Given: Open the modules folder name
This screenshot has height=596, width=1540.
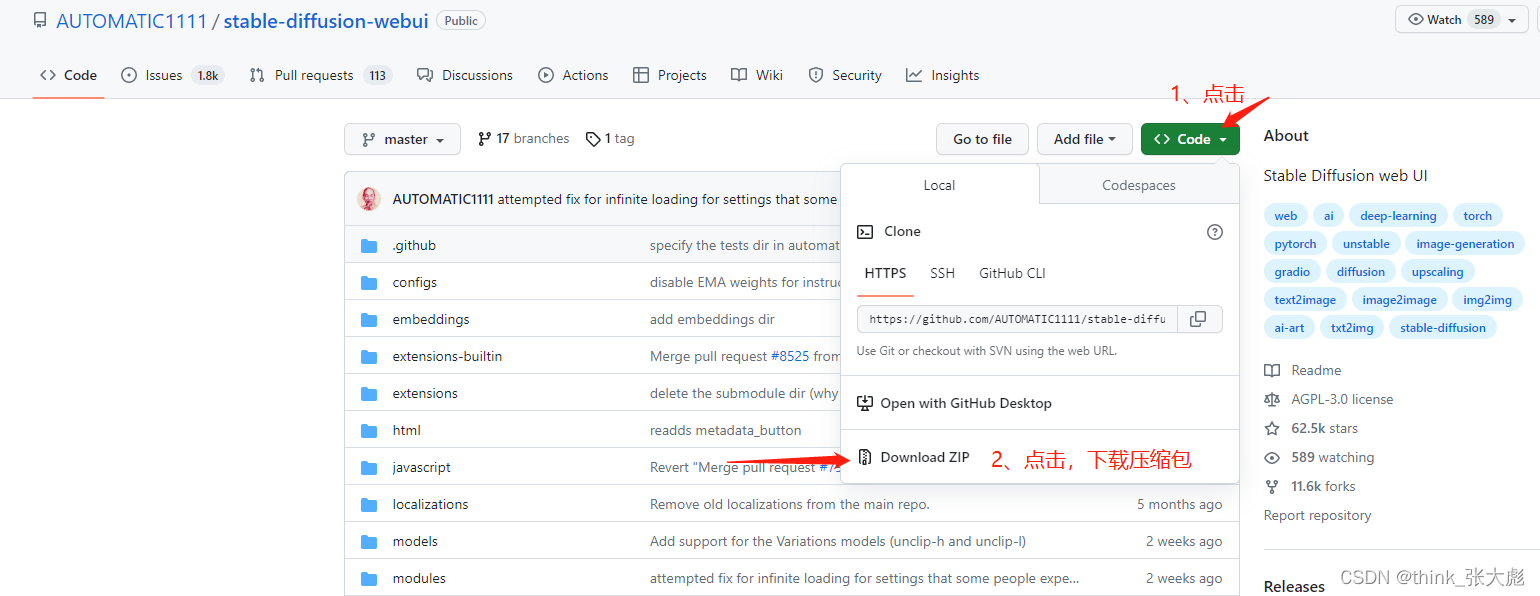Looking at the screenshot, I should tap(419, 578).
